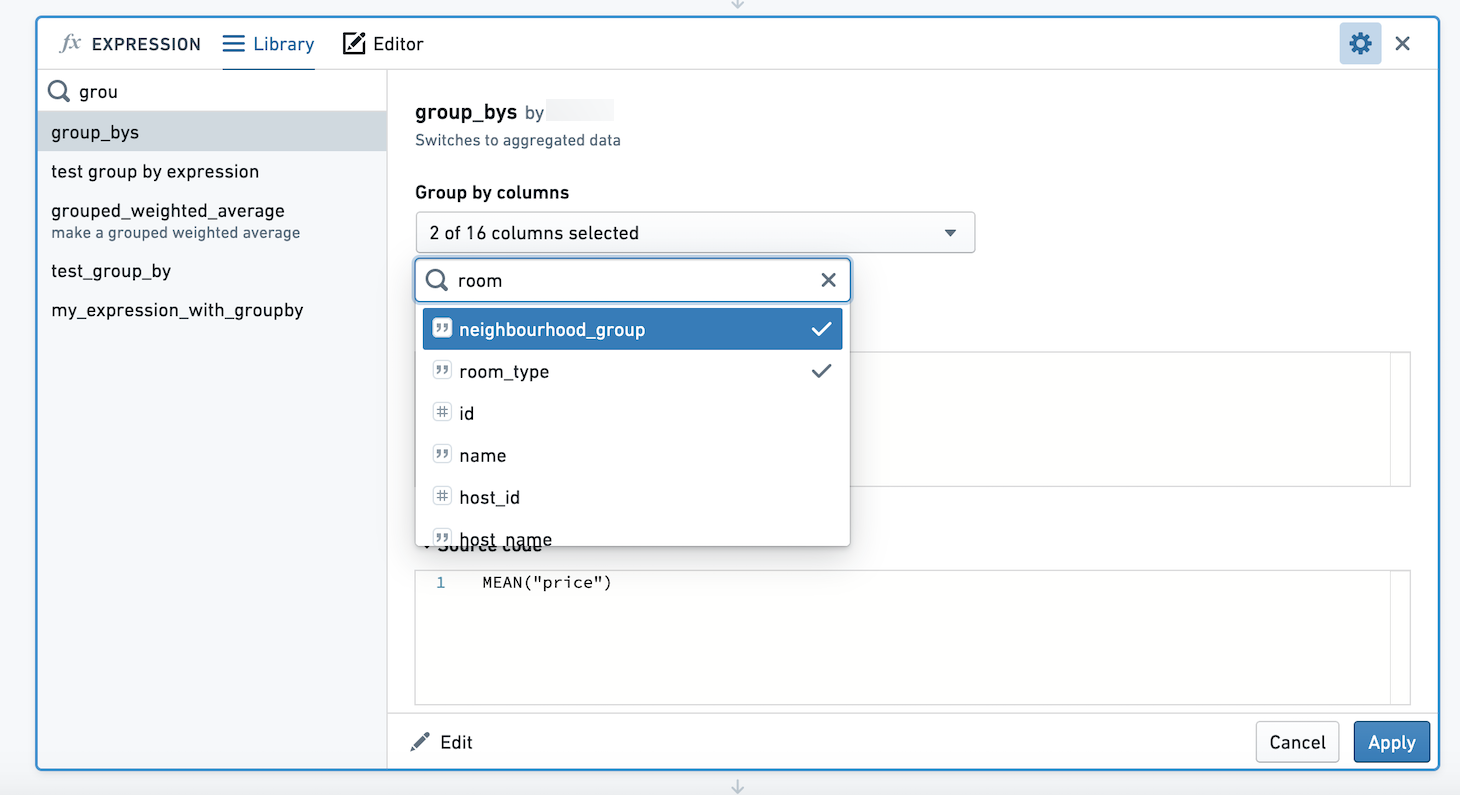This screenshot has width=1460, height=795.
Task: Switch to the Editor tab
Action: coord(384,44)
